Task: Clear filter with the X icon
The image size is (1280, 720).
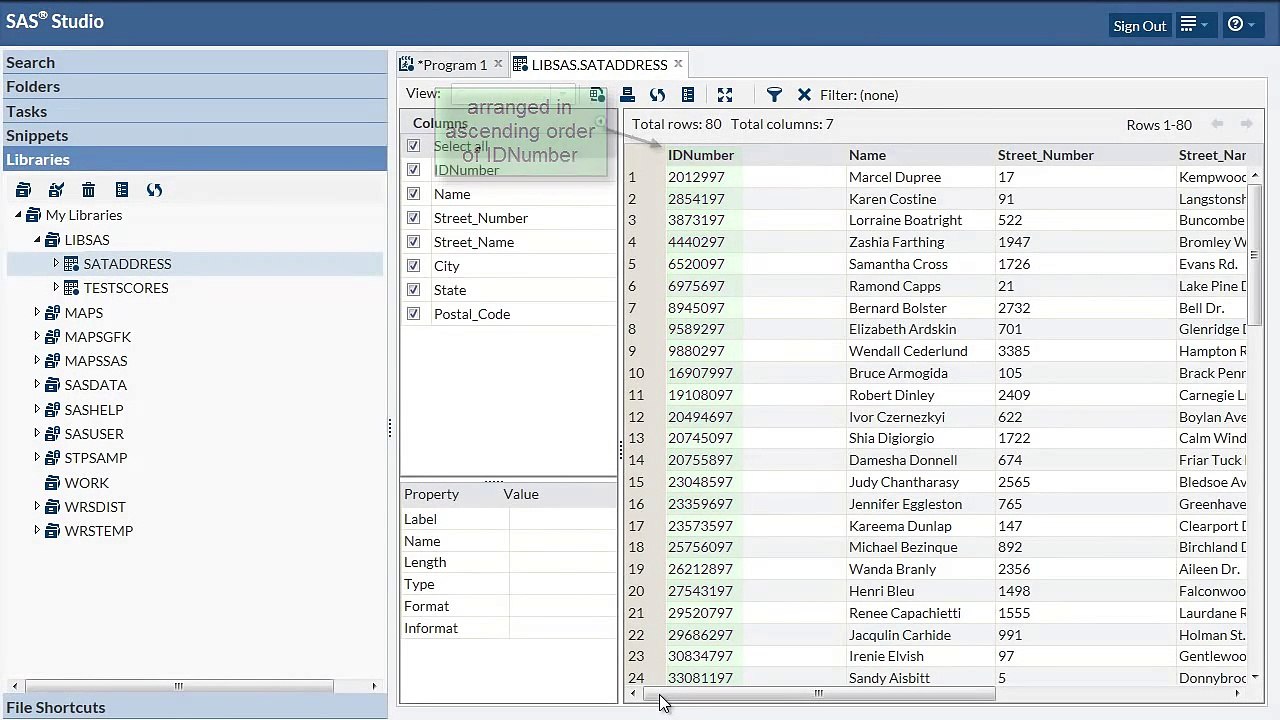Action: click(804, 95)
